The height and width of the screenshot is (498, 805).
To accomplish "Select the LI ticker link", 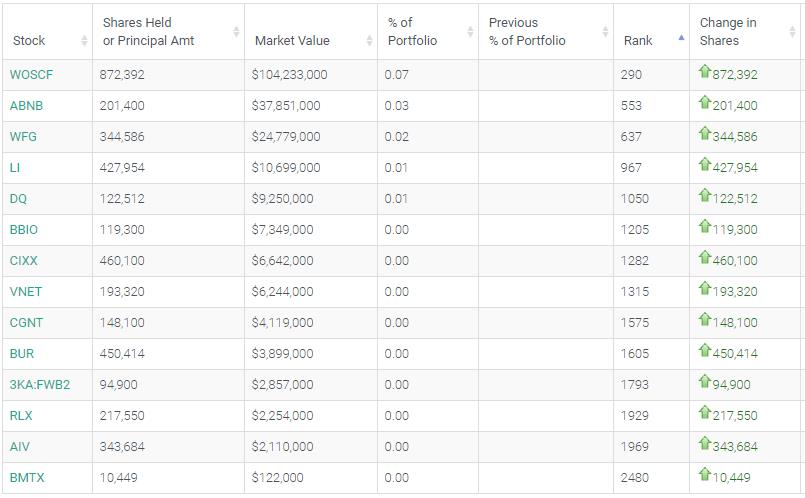I will (15, 168).
